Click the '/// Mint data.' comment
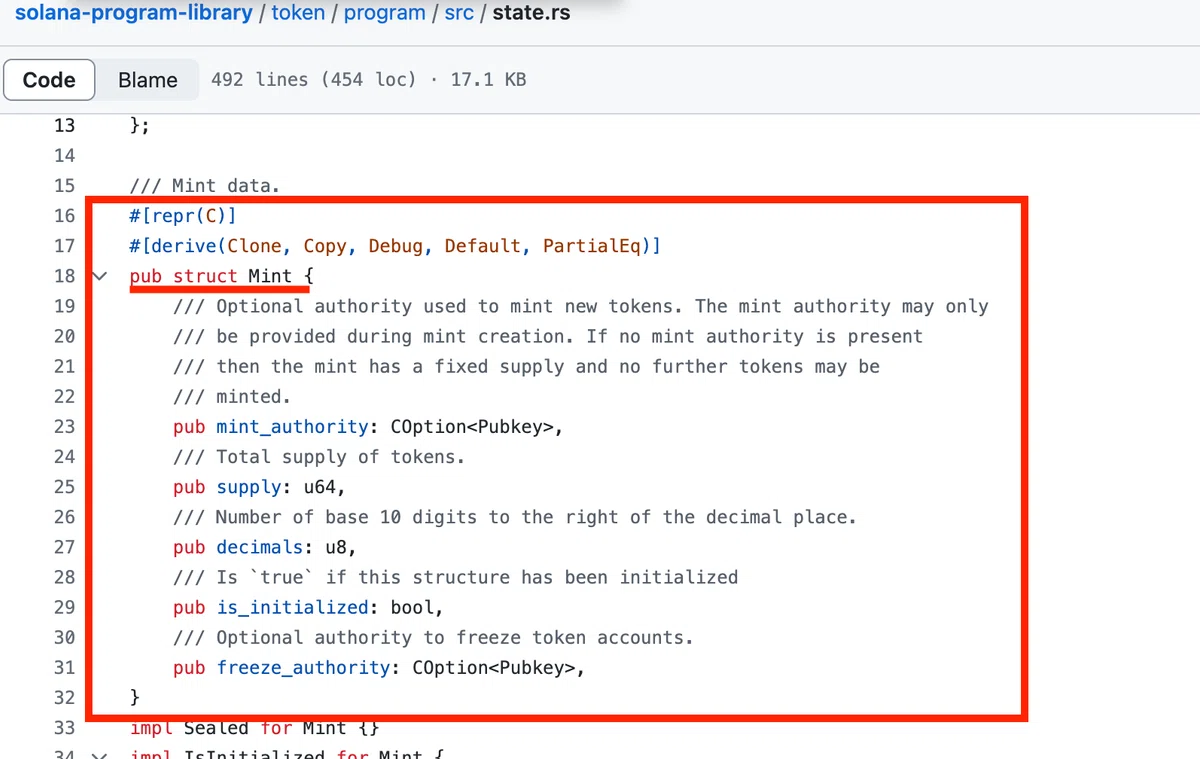The width and height of the screenshot is (1200, 759). coord(205,185)
